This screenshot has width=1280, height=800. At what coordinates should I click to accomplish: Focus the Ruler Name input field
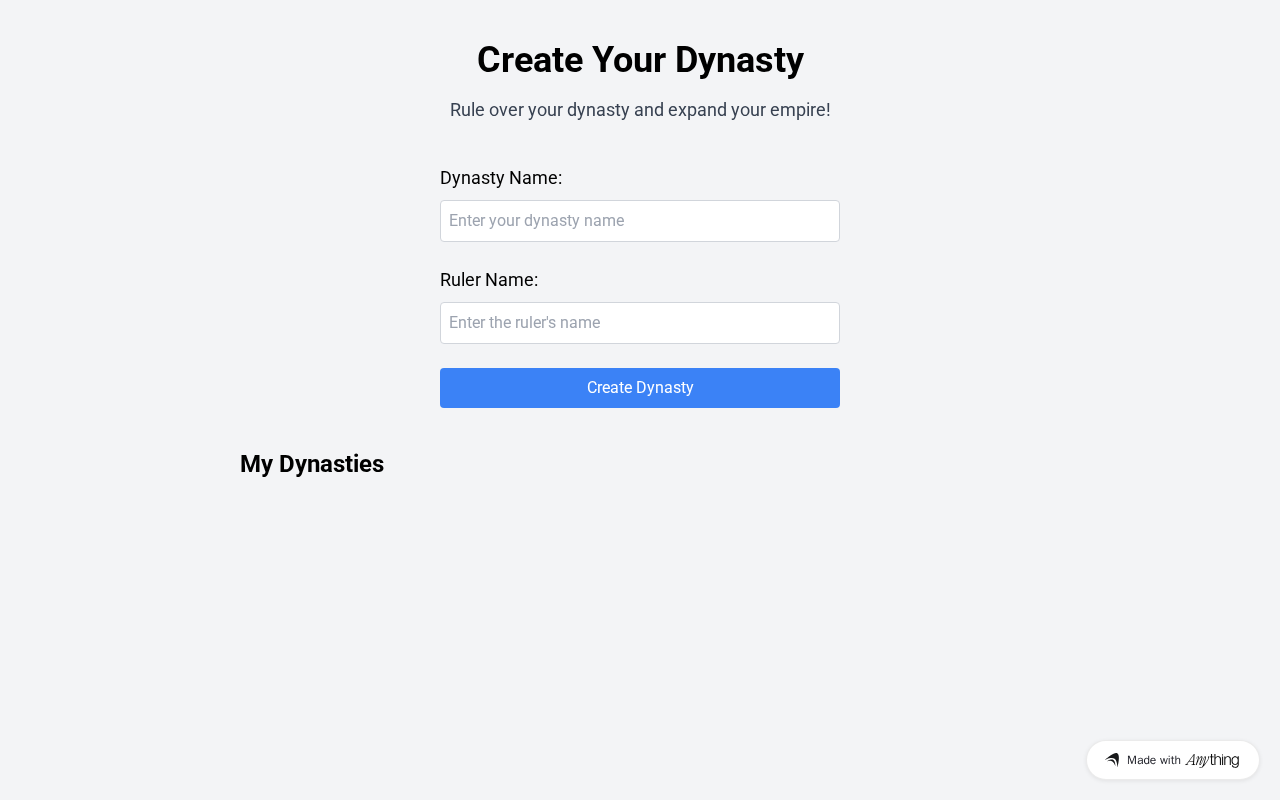click(640, 323)
